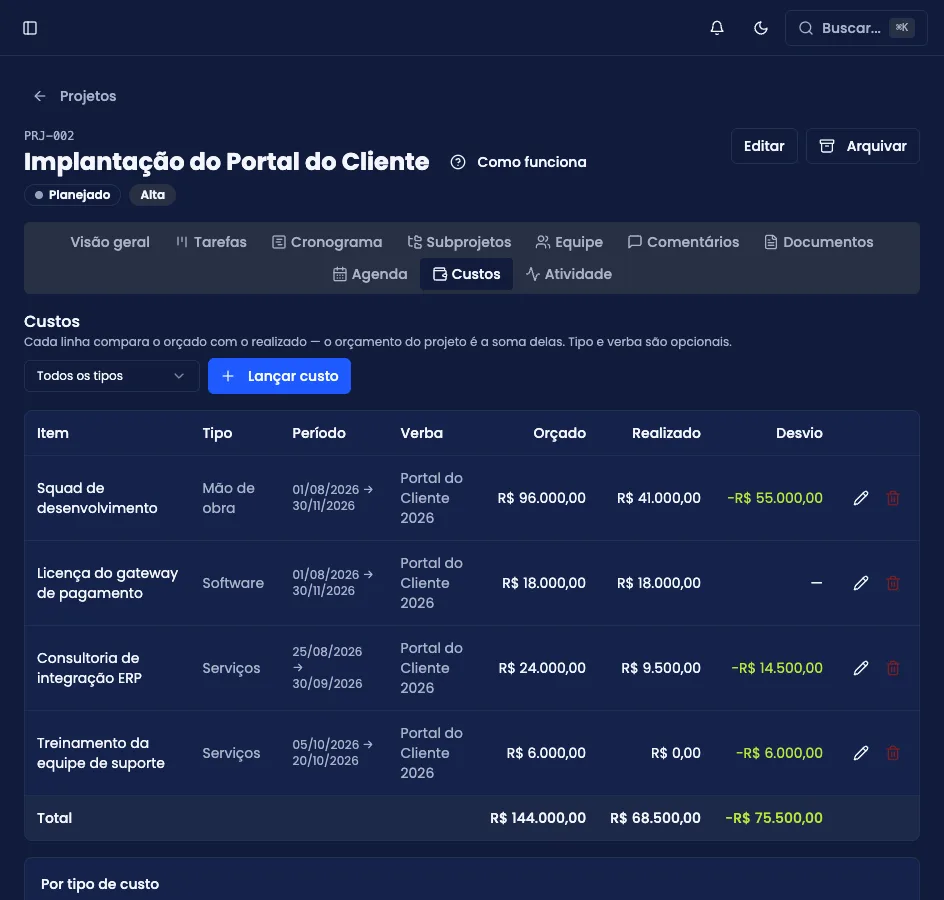The height and width of the screenshot is (900, 944).
Task: Delete Squad de desenvolvimento row
Action: [x=893, y=498]
